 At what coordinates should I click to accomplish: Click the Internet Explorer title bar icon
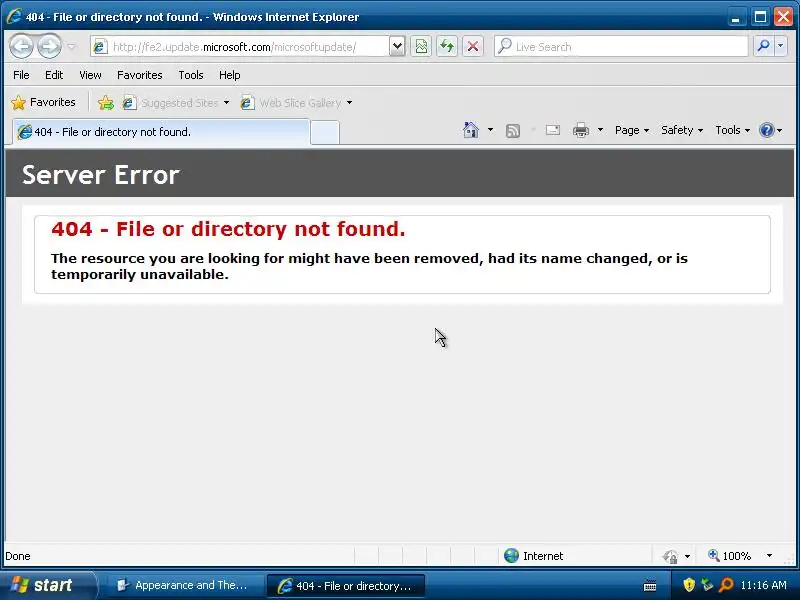pos(13,16)
